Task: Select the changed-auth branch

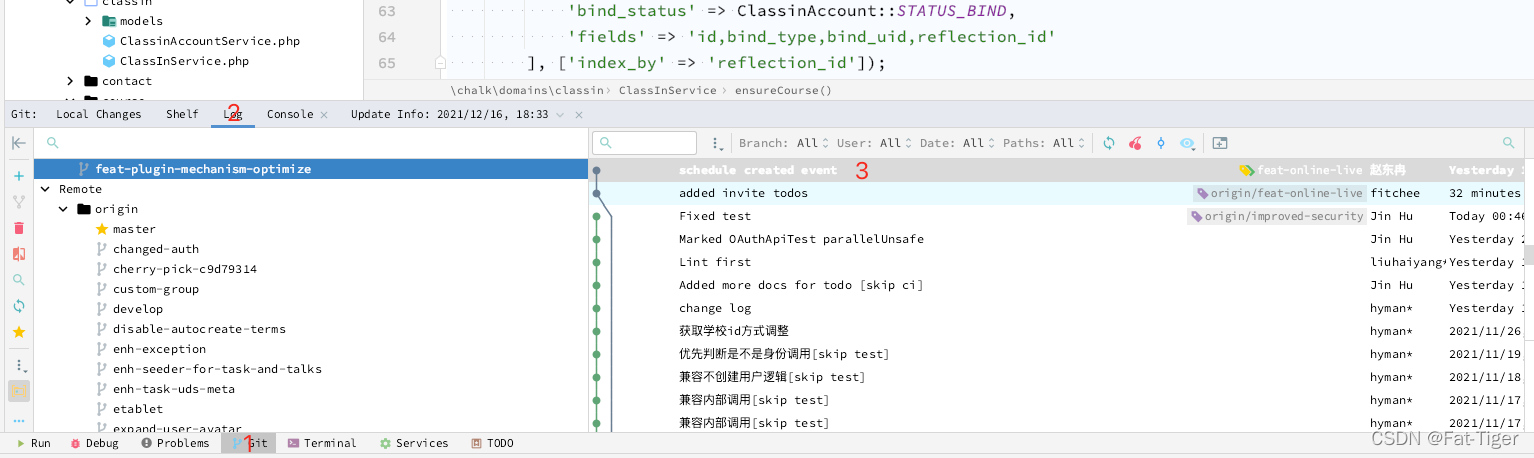Action: click(x=155, y=249)
